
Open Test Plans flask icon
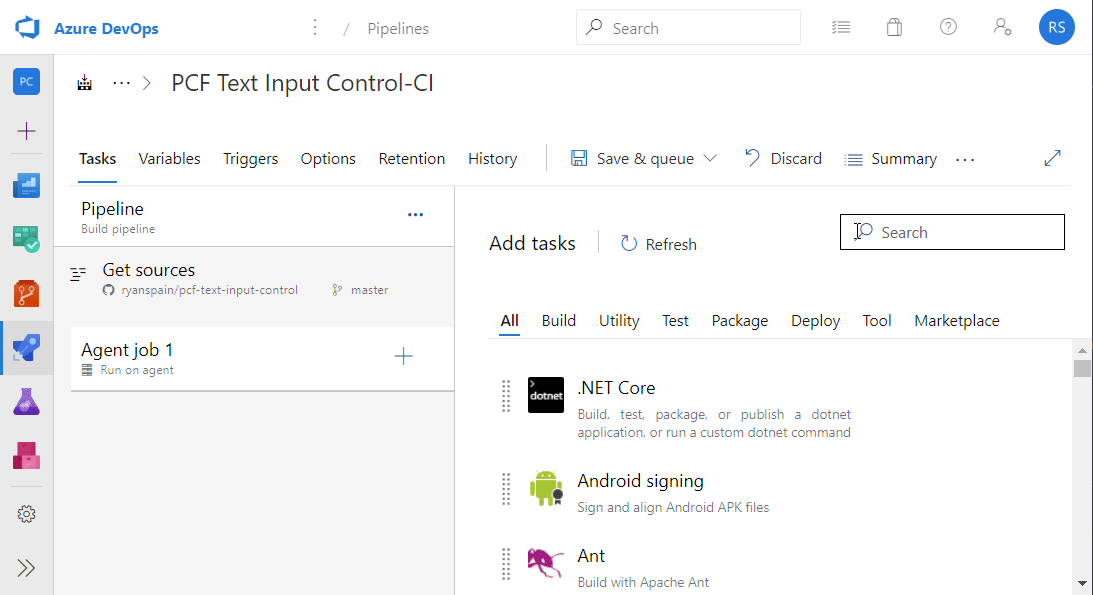click(x=26, y=402)
